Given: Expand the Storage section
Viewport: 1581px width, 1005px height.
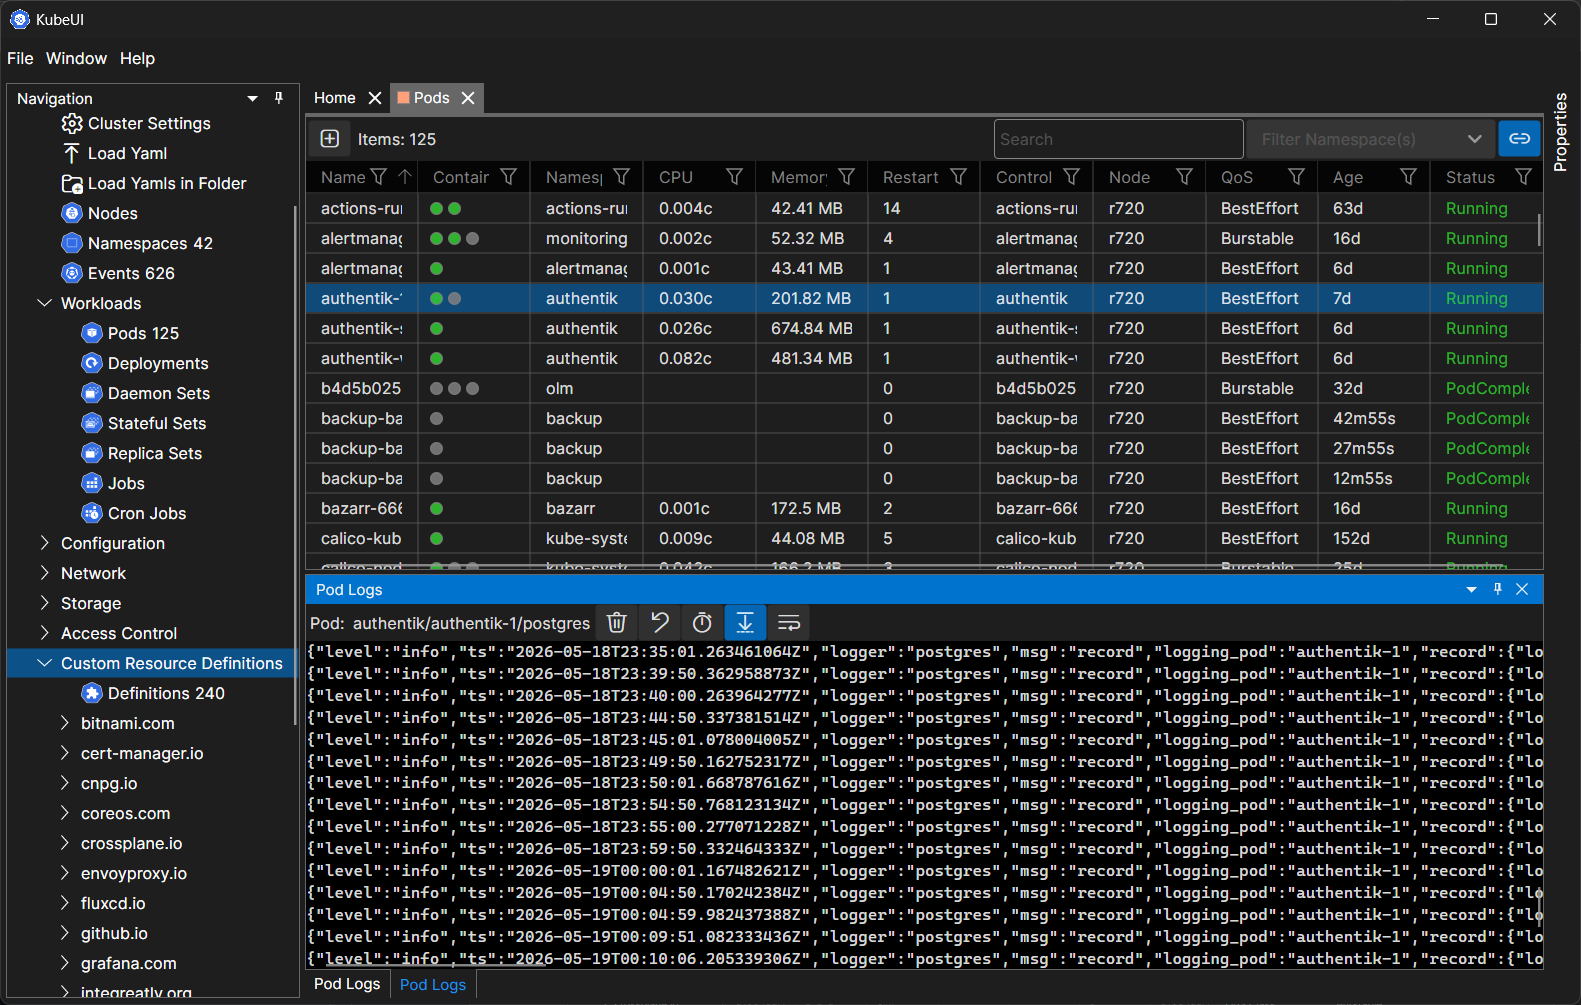Looking at the screenshot, I should pos(44,603).
